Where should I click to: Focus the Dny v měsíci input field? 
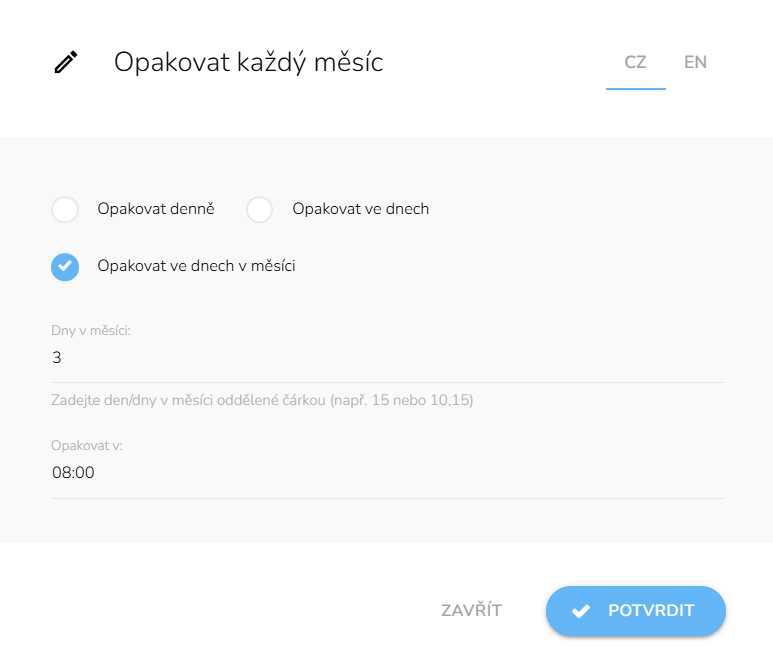(388, 358)
